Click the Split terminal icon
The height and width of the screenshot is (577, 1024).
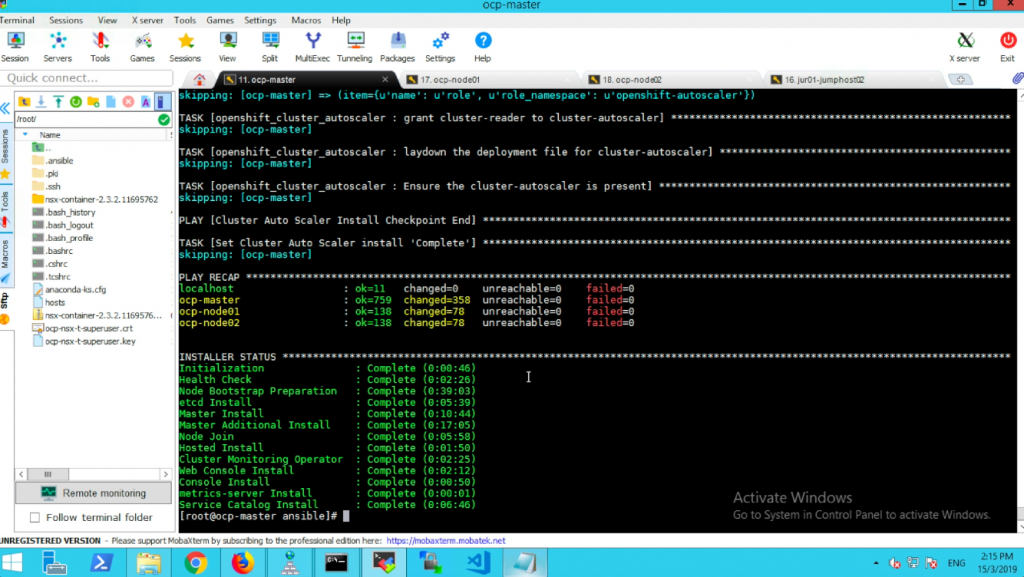coord(270,47)
